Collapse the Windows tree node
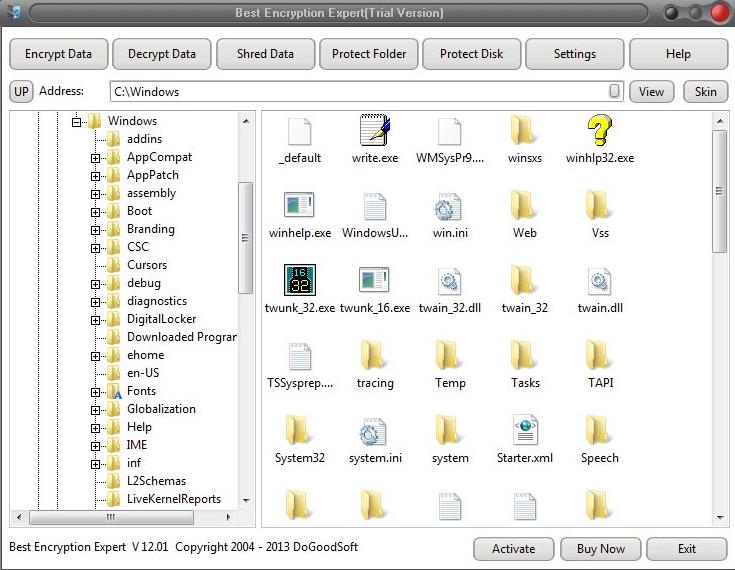 click(x=76, y=122)
